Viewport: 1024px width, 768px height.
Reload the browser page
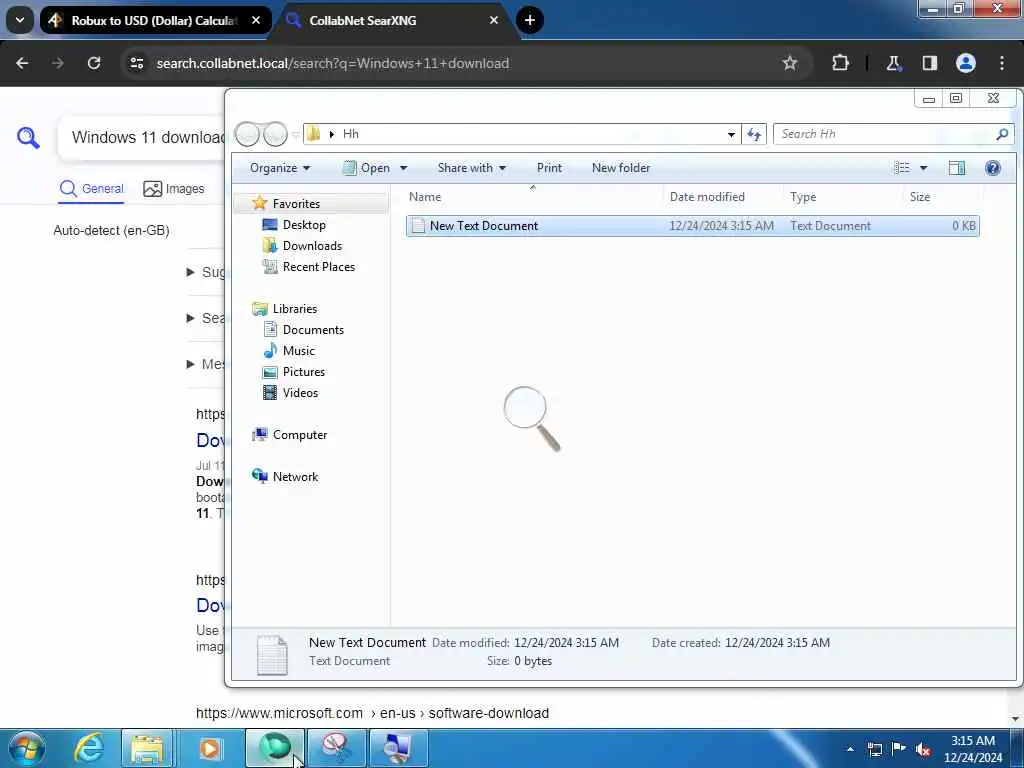[x=94, y=63]
